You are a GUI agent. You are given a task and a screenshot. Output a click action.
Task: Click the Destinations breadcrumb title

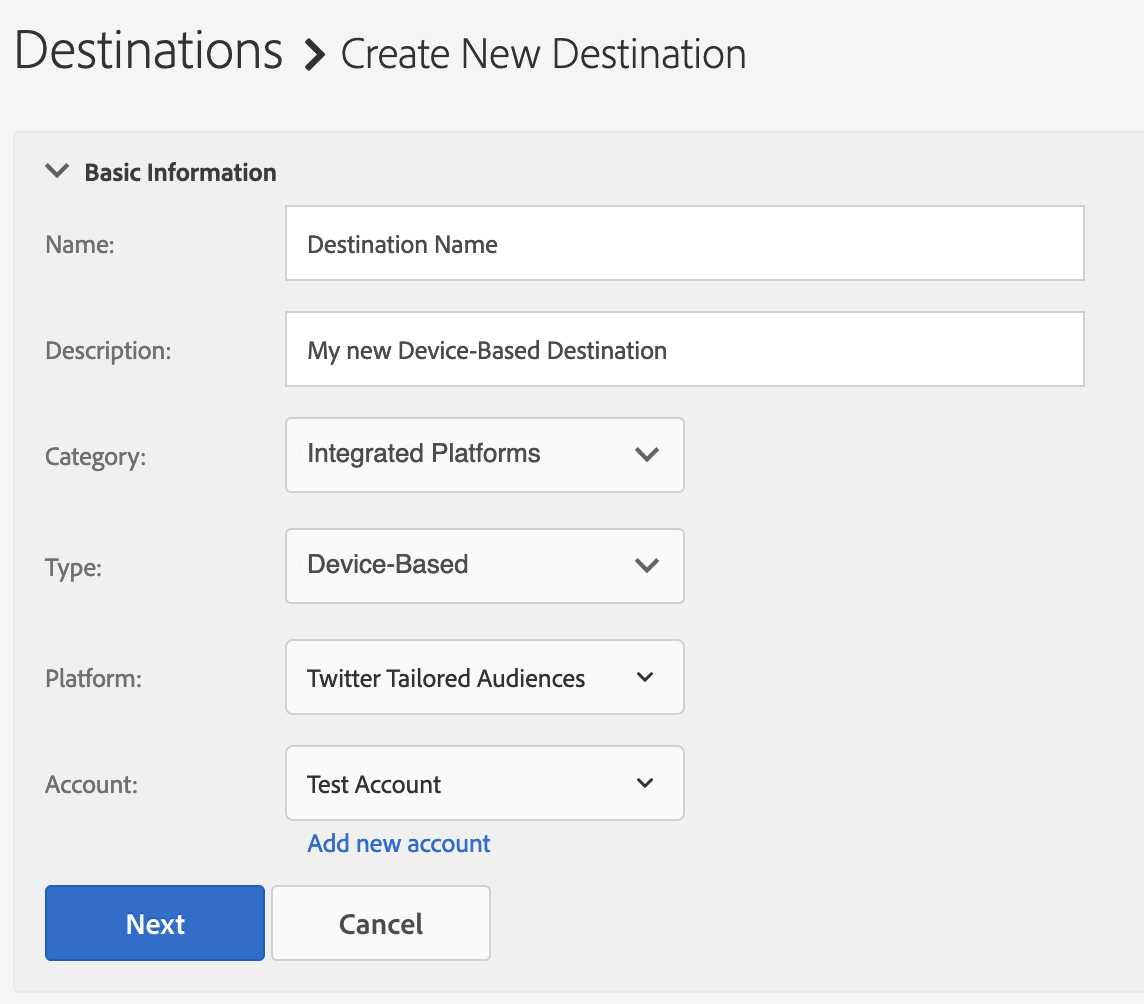click(x=149, y=51)
